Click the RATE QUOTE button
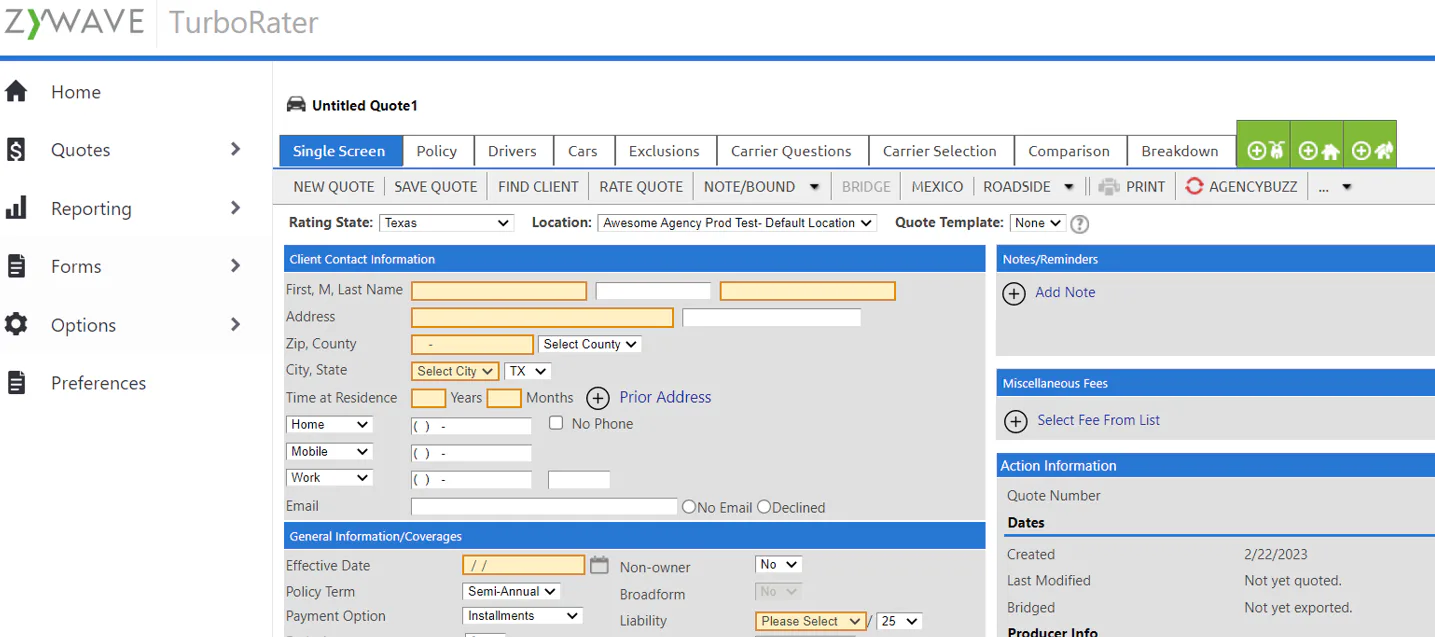Viewport: 1435px width, 637px height. click(641, 186)
